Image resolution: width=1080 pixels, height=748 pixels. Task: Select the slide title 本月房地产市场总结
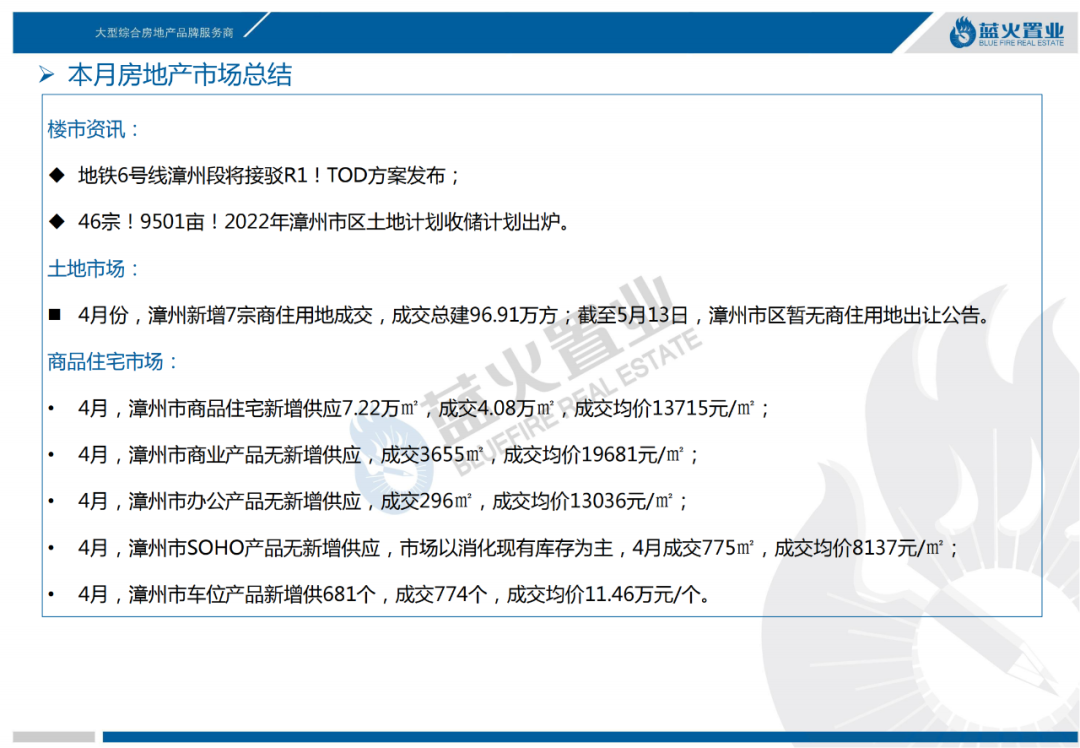click(180, 75)
